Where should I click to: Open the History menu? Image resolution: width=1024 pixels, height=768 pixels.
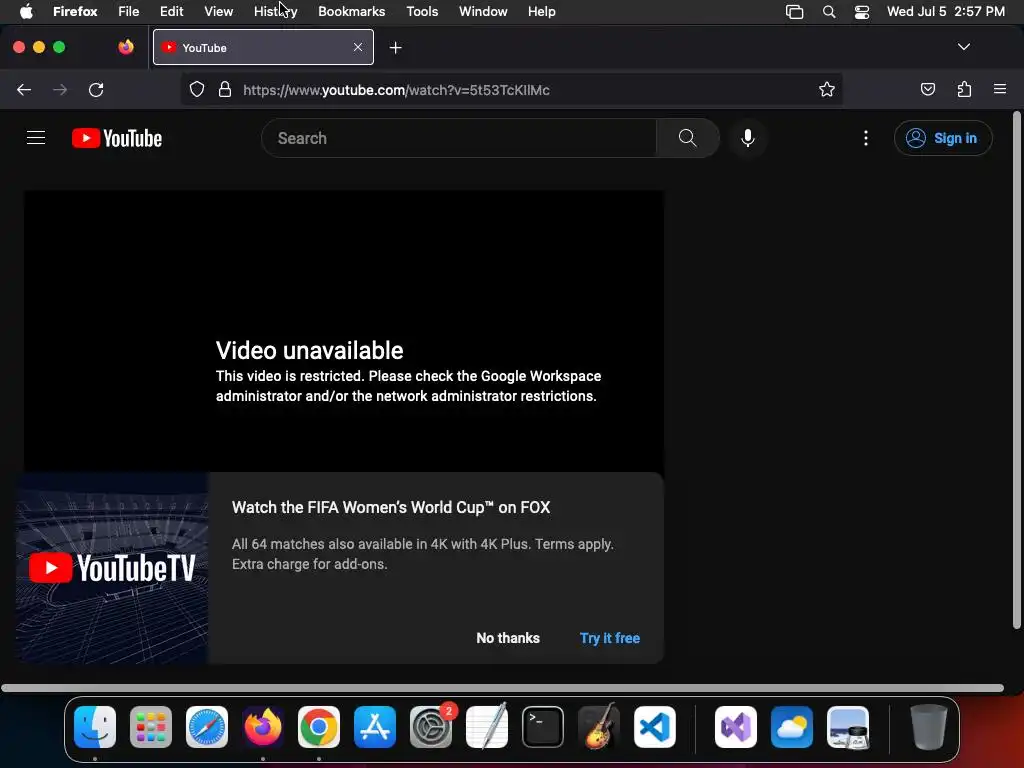276,11
